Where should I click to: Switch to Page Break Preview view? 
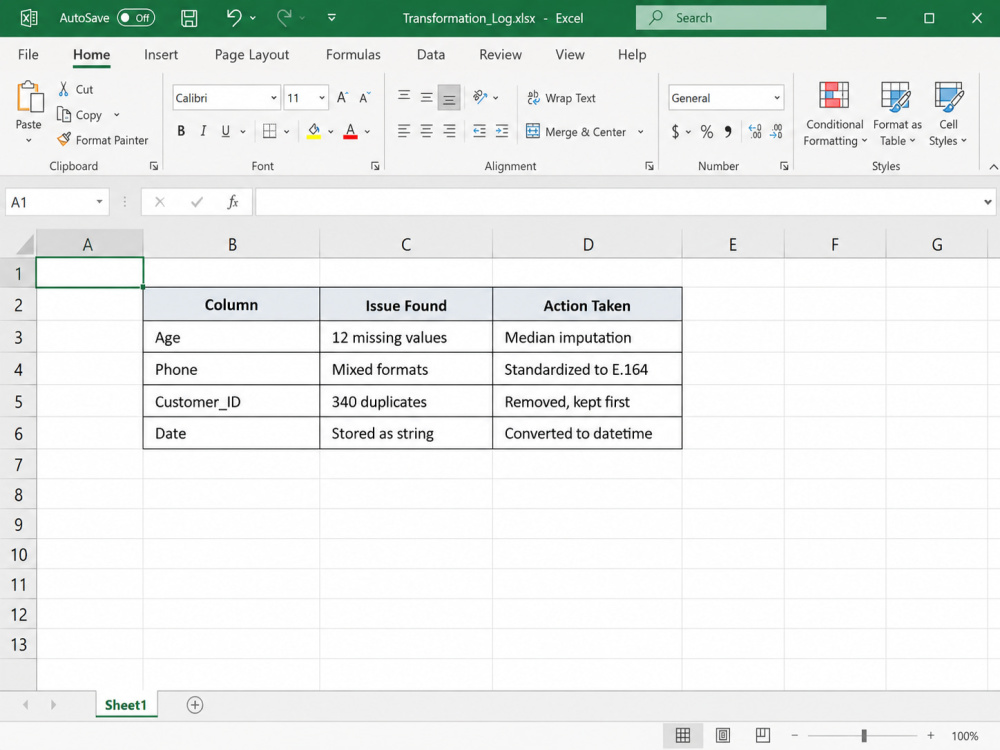click(x=763, y=735)
